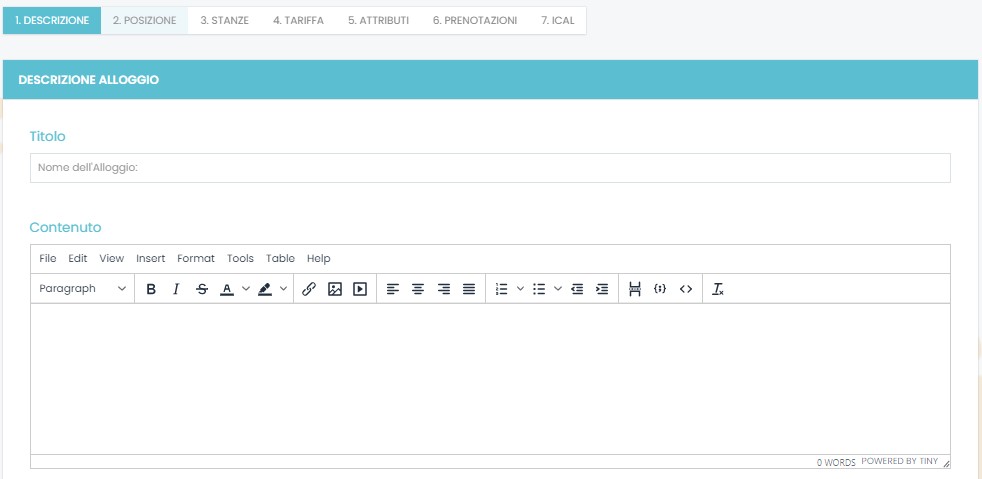The height and width of the screenshot is (479, 982).
Task: Apply the background highlight color
Action: coord(265,289)
